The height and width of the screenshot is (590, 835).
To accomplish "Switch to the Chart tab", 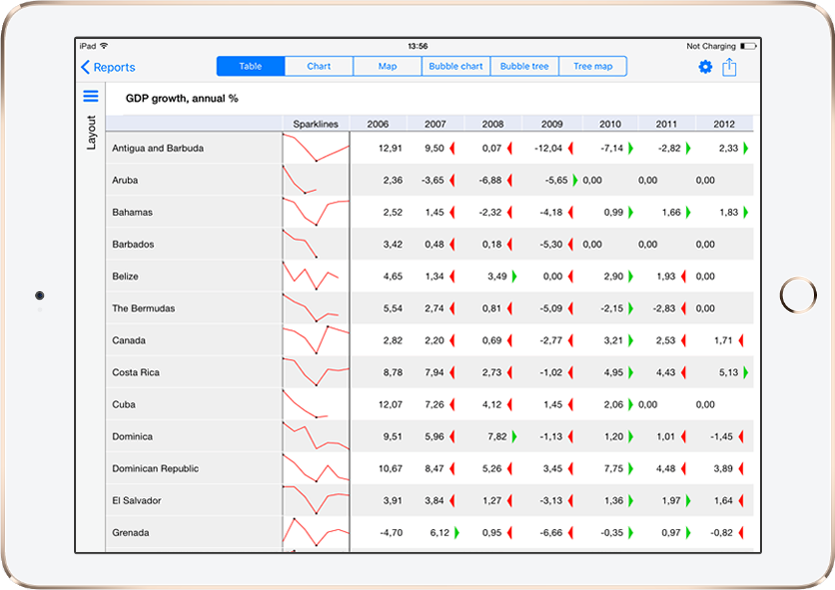I will 319,66.
